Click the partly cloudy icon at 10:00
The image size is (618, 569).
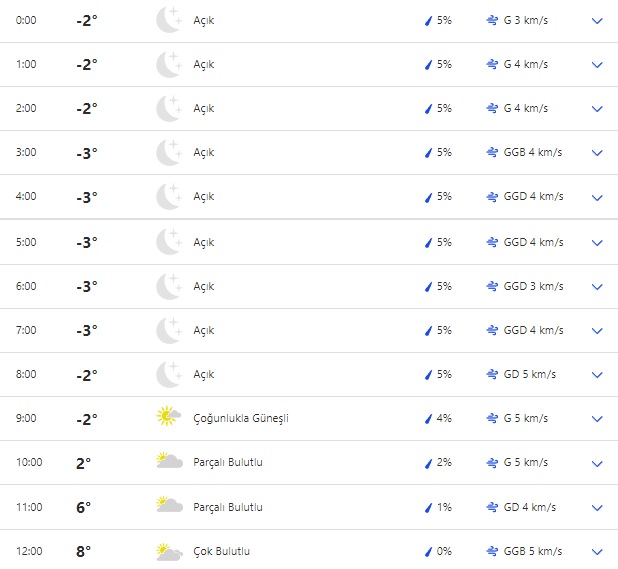(x=168, y=462)
